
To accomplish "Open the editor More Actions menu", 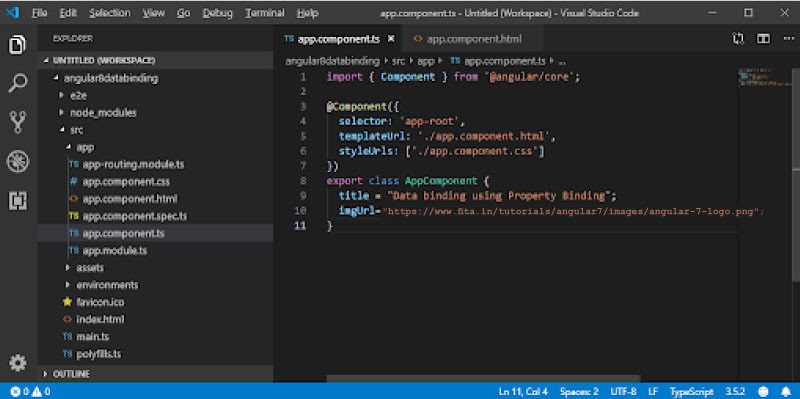I will pyautogui.click(x=788, y=39).
